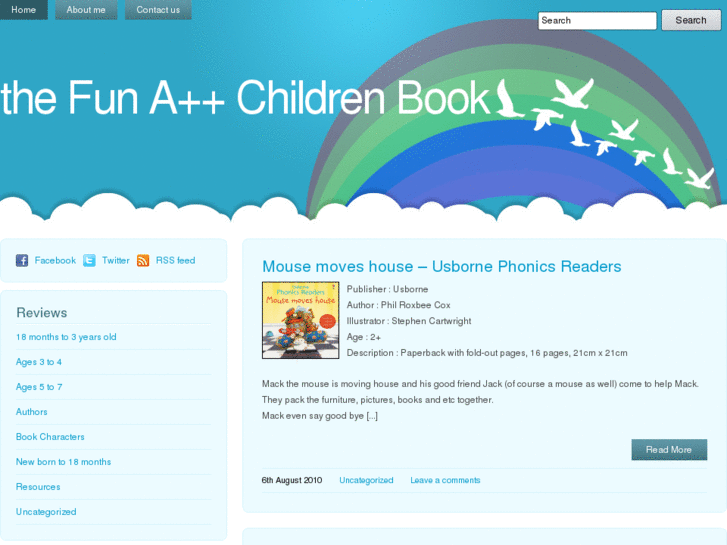Click the 'Publisher : Usborne' line
The width and height of the screenshot is (727, 545).
coord(388,289)
